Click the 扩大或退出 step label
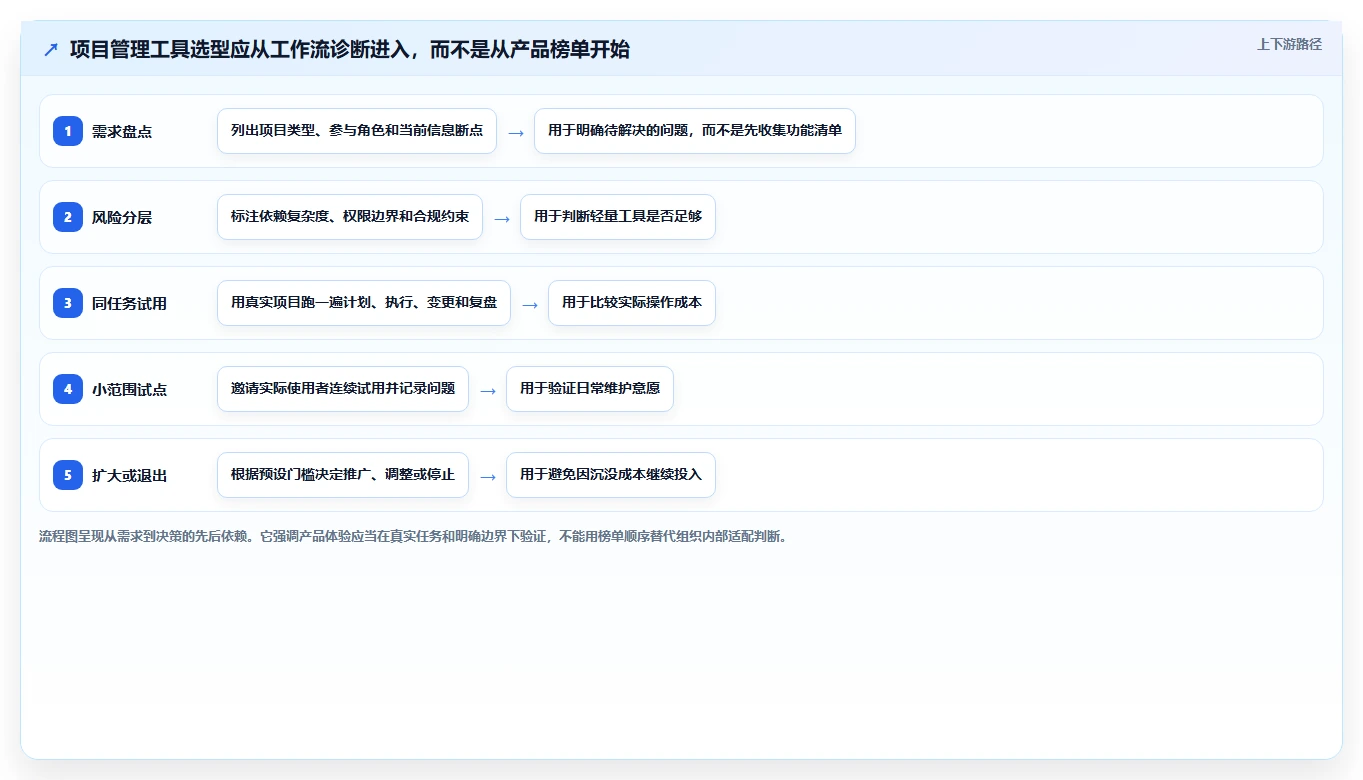 coord(129,475)
